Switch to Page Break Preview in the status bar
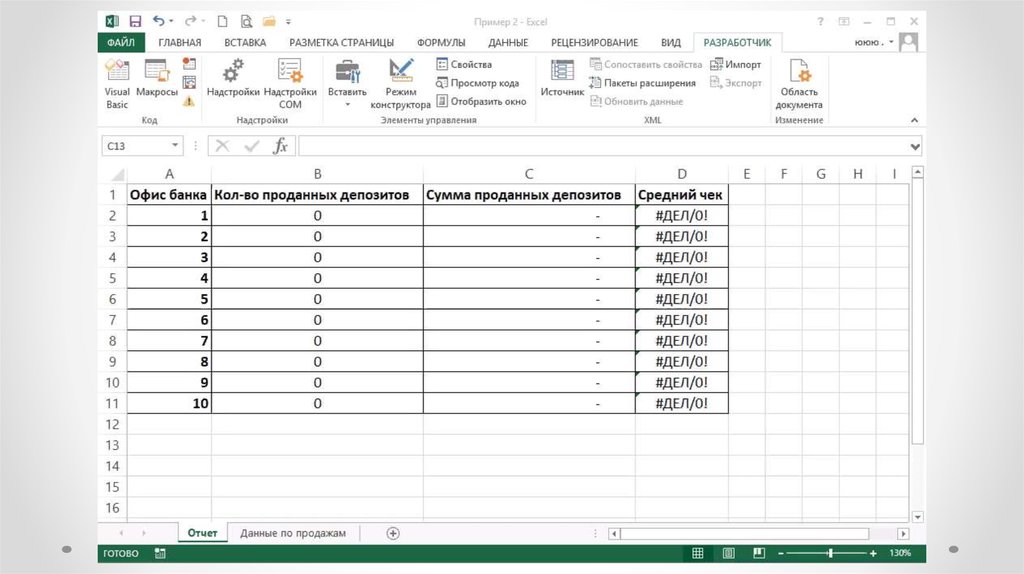The width and height of the screenshot is (1024, 574). (x=759, y=553)
